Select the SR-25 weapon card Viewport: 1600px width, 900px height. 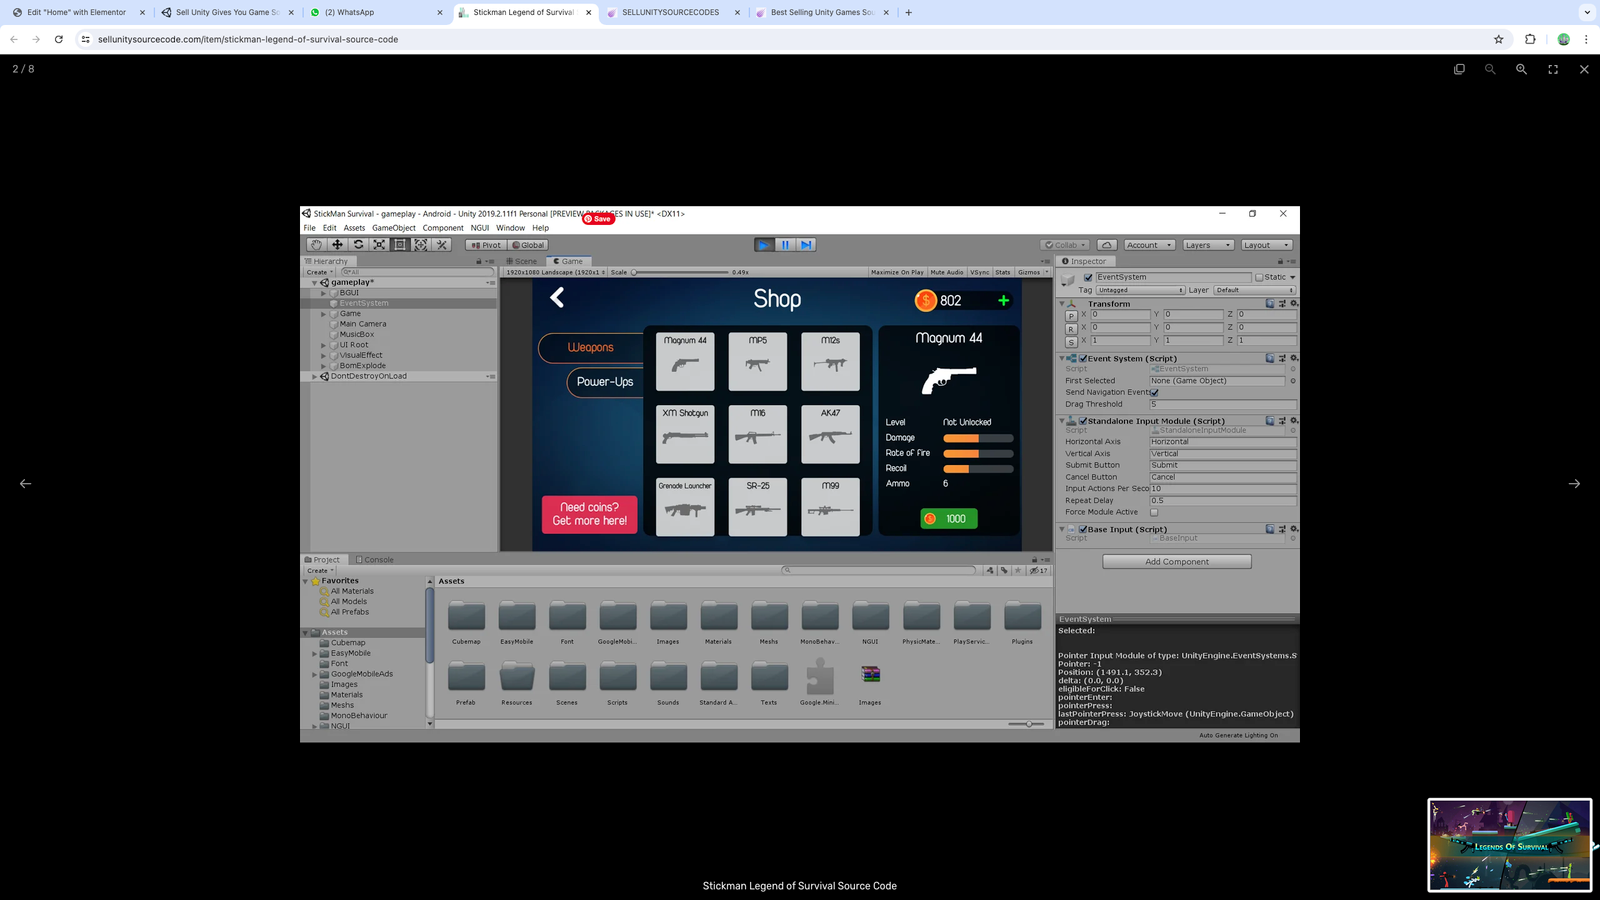point(758,507)
